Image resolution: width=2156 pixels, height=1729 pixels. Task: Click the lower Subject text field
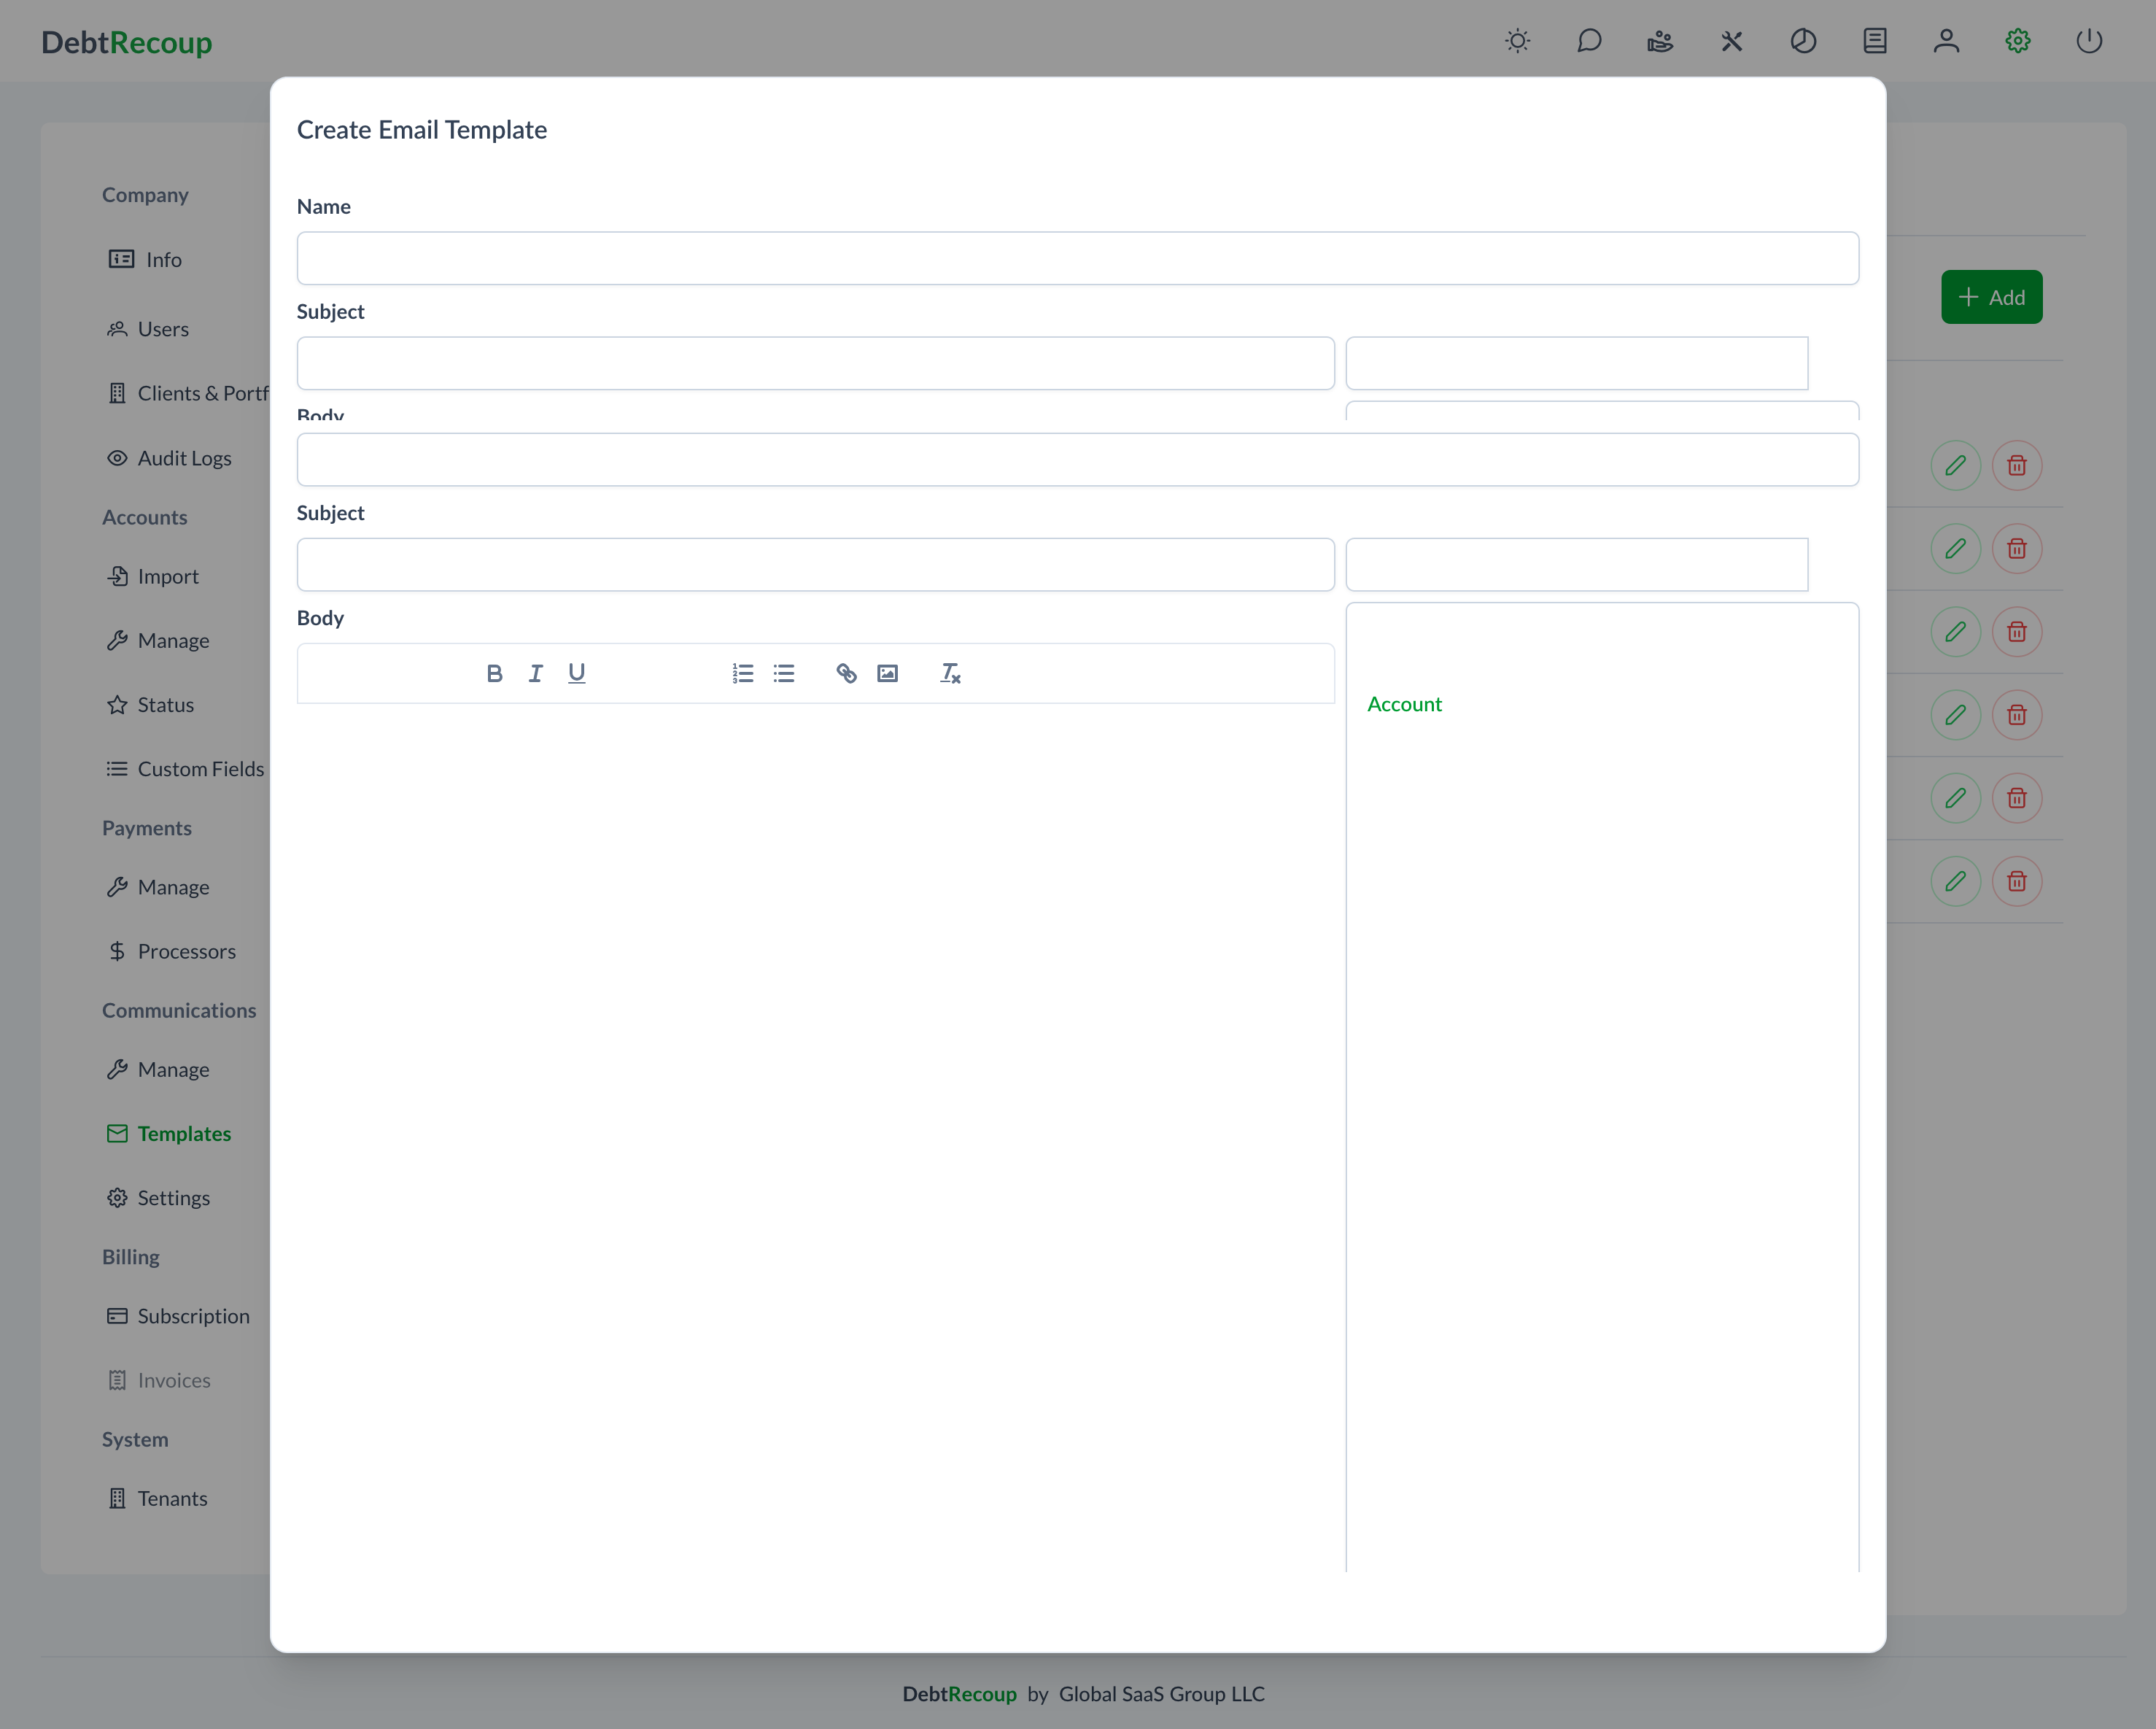(x=815, y=565)
